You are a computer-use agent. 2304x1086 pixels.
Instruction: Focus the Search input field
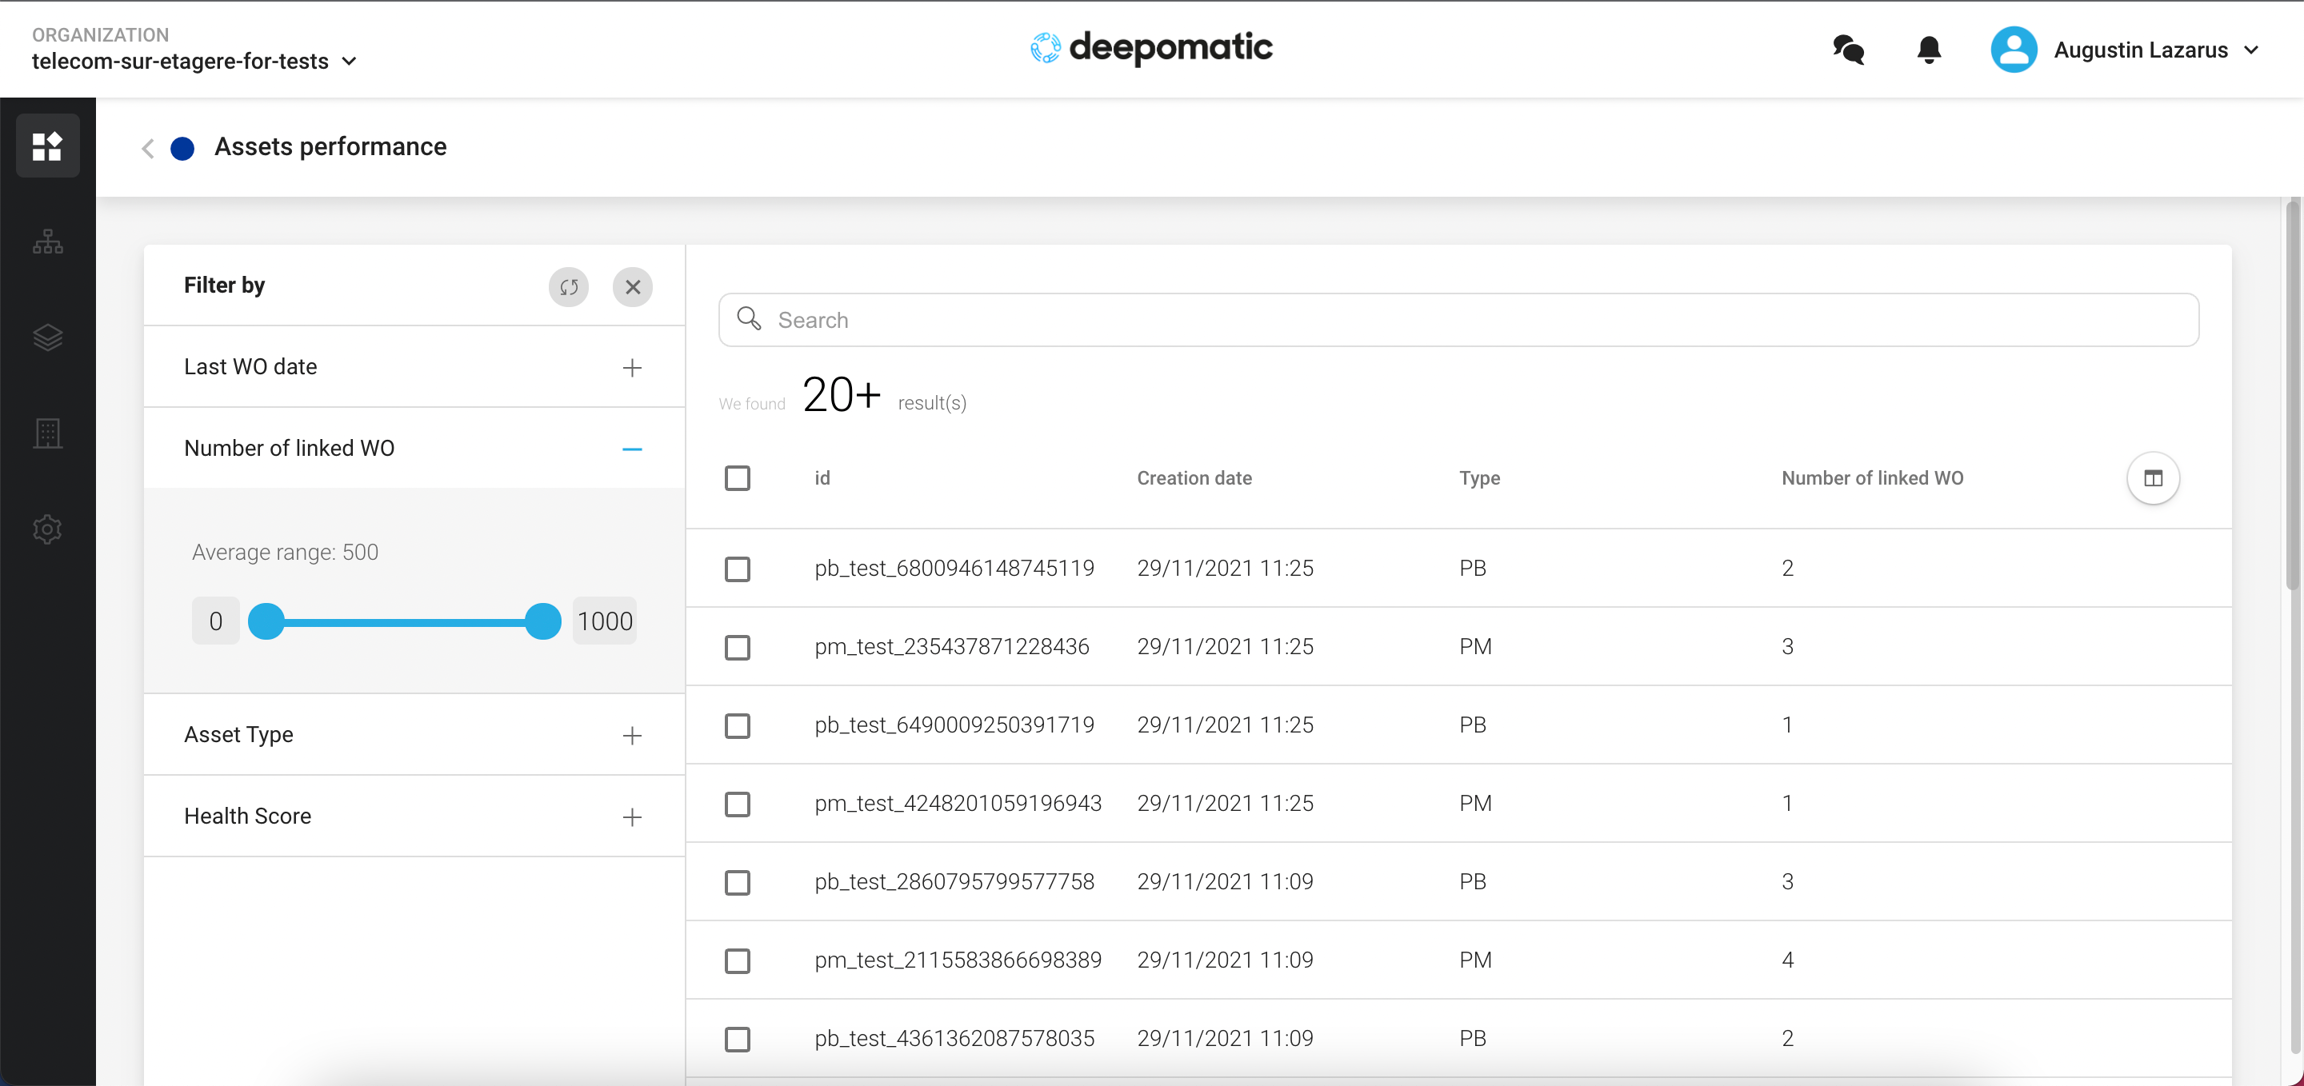pos(1458,320)
